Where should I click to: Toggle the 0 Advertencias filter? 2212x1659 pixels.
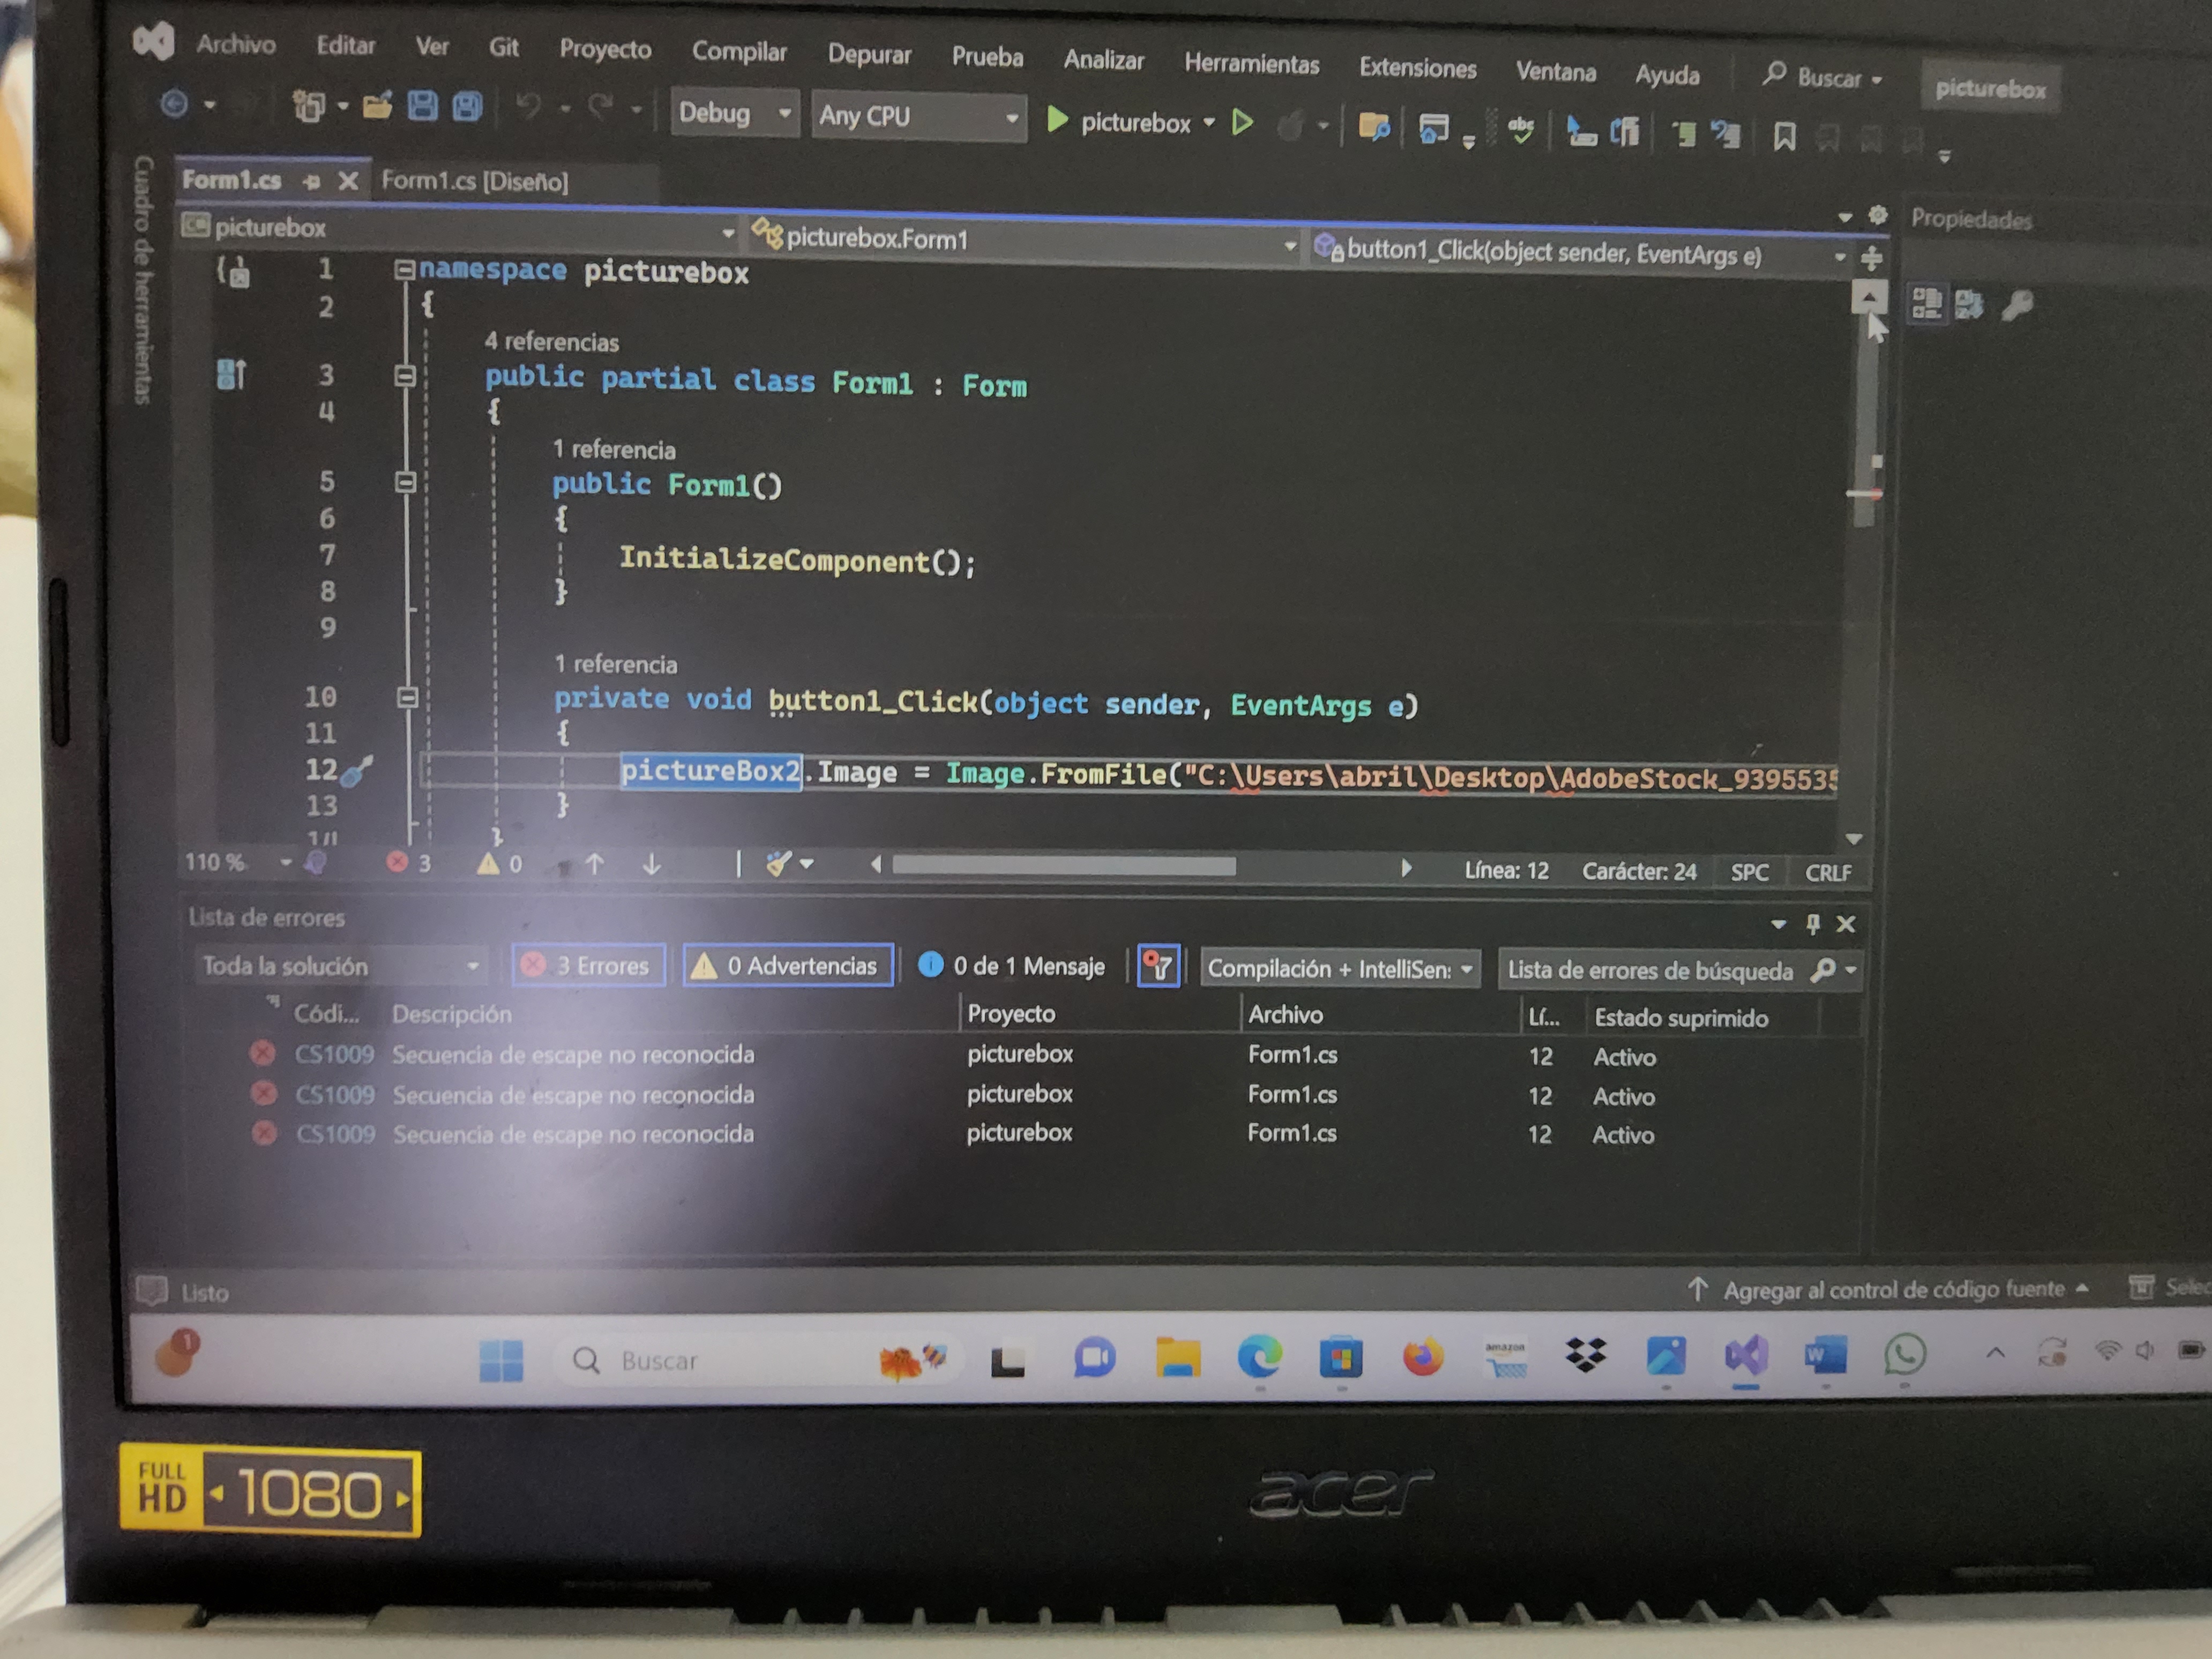788,965
